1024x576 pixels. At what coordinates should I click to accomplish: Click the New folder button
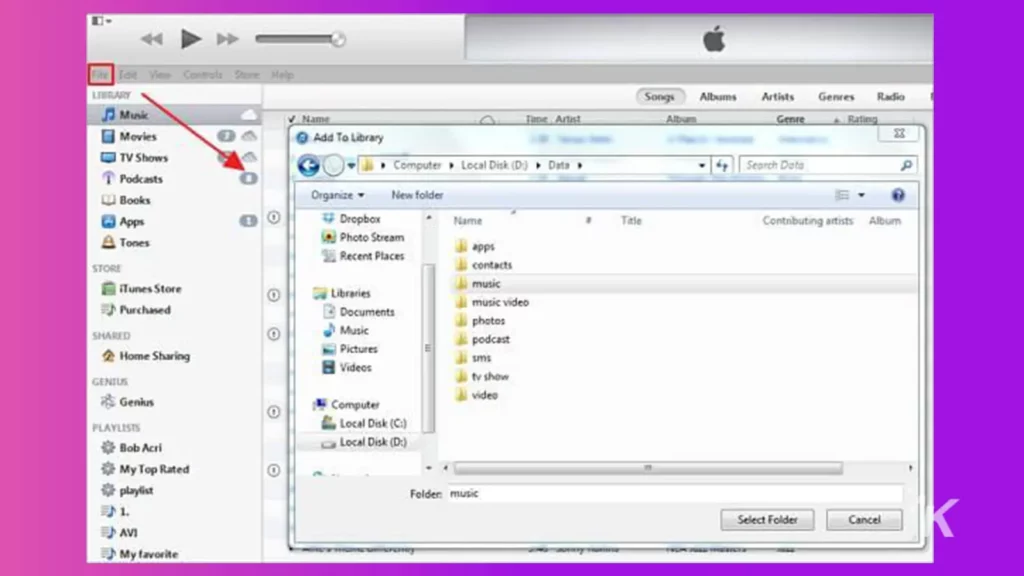[x=417, y=195]
